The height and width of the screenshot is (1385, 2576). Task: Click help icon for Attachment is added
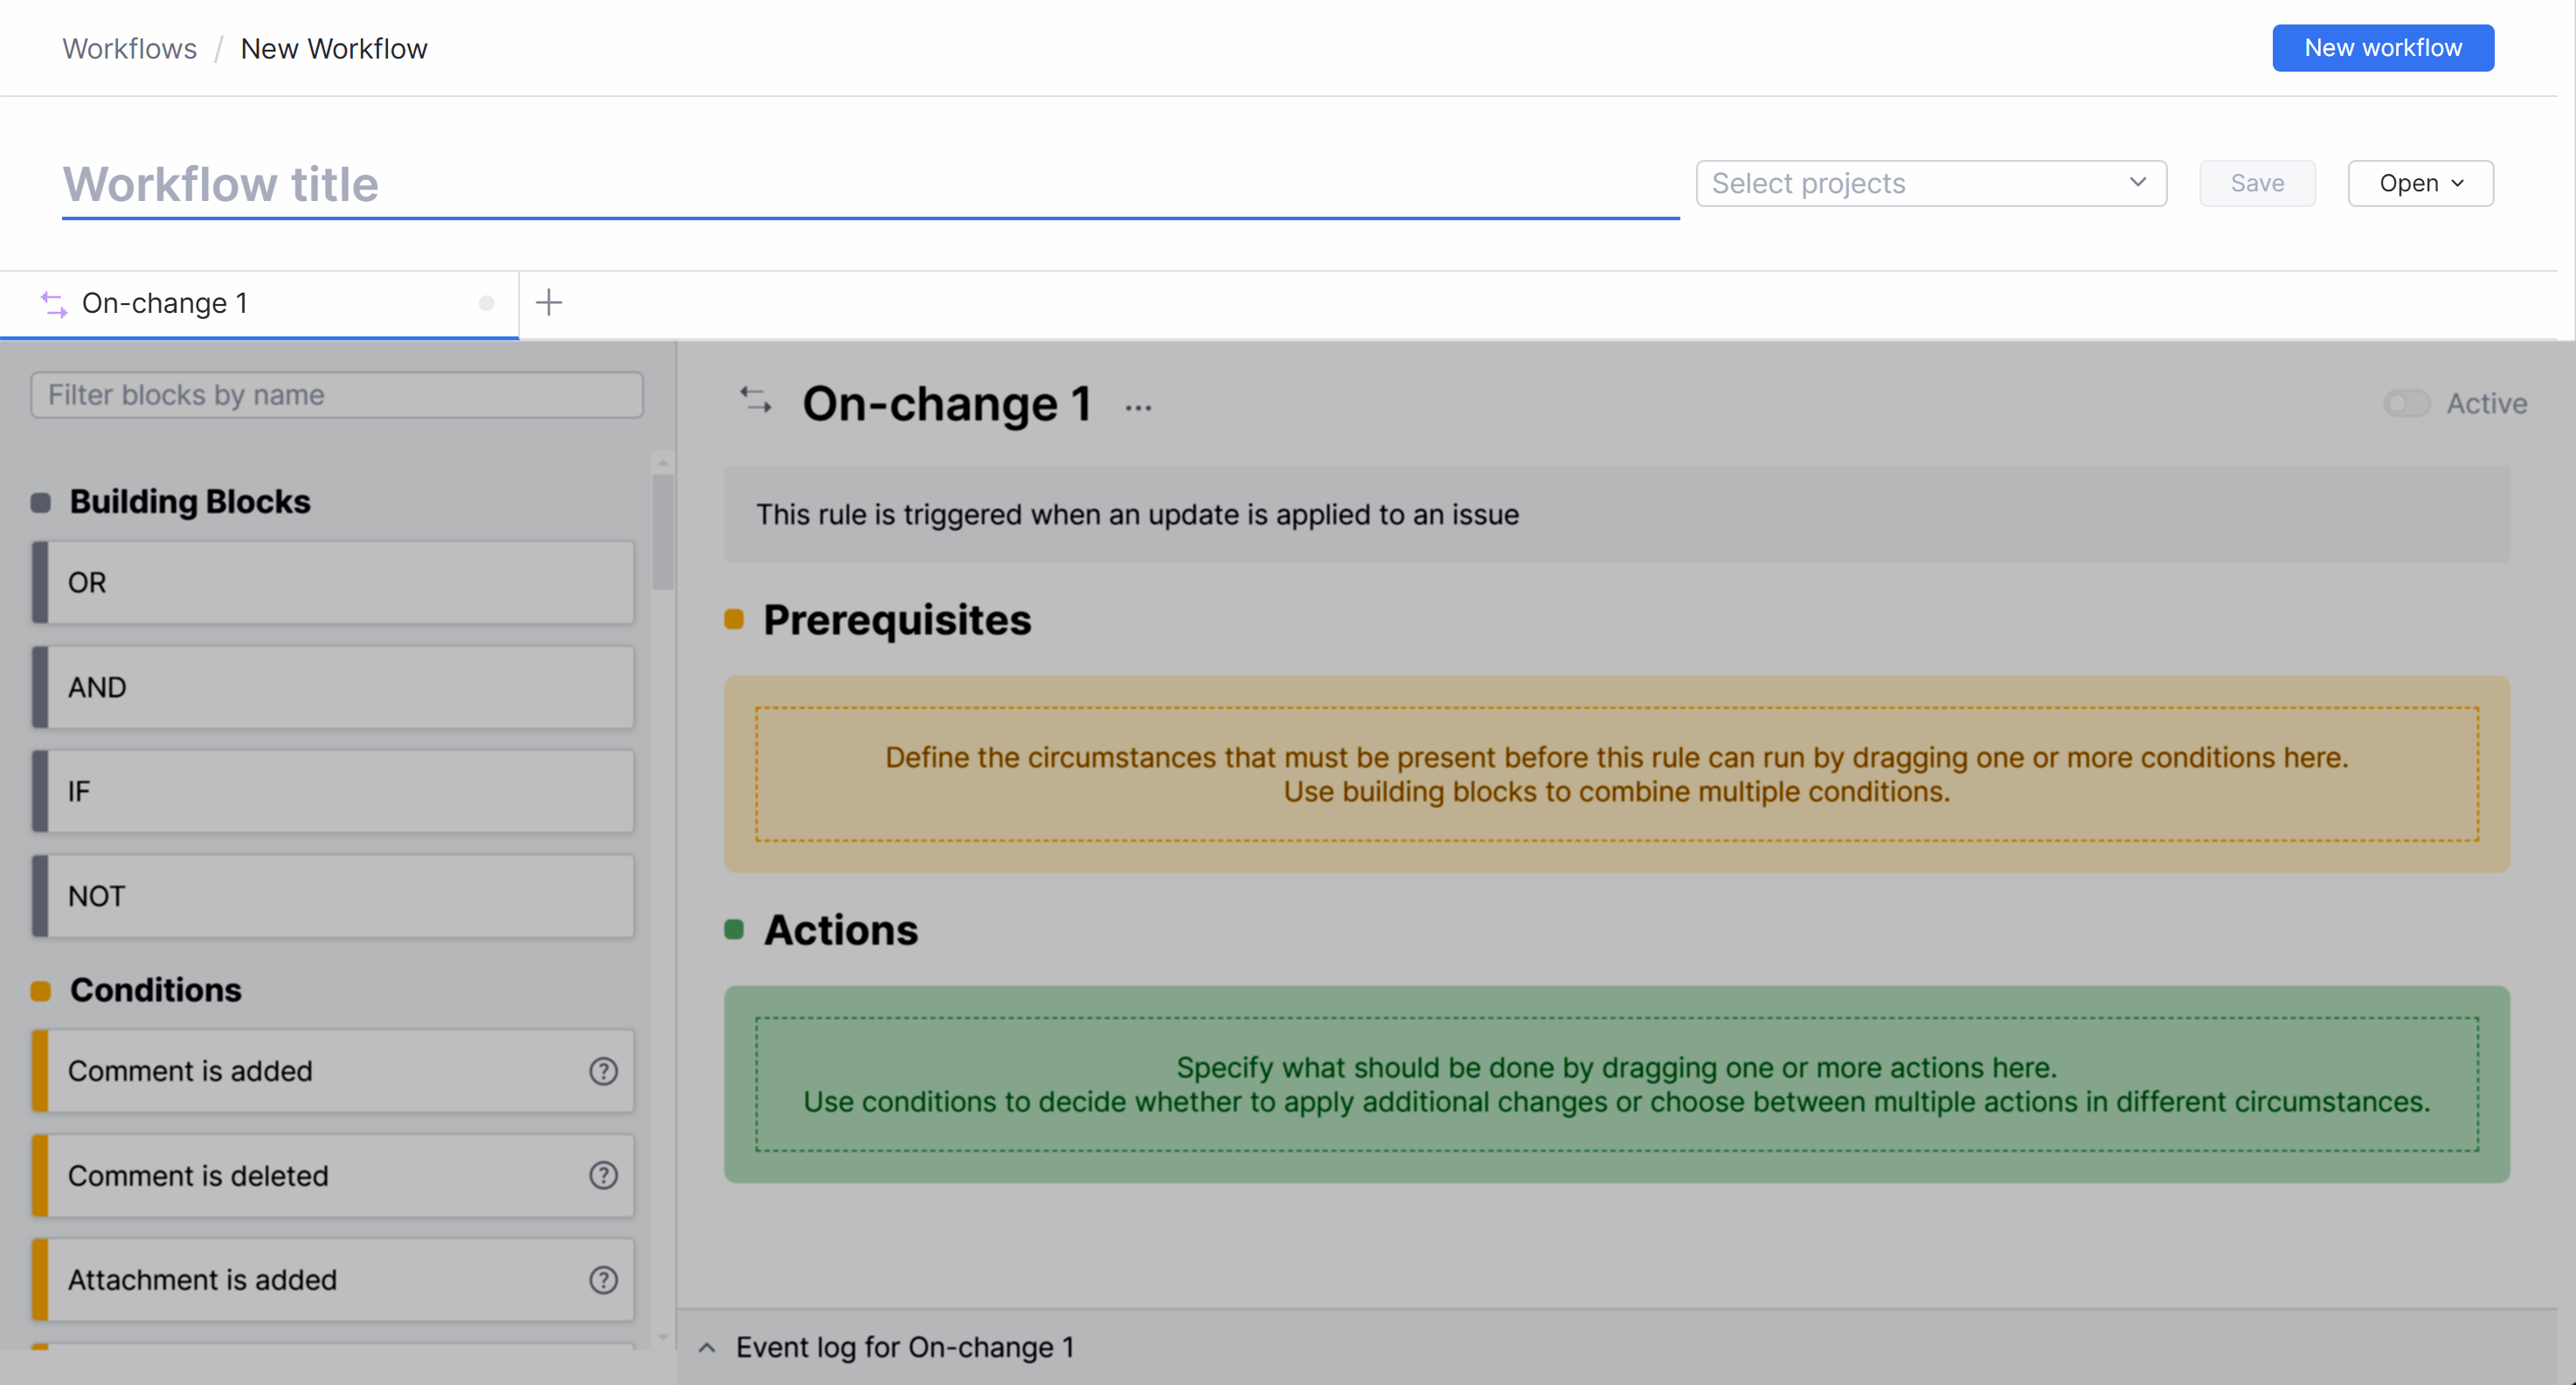pos(603,1280)
